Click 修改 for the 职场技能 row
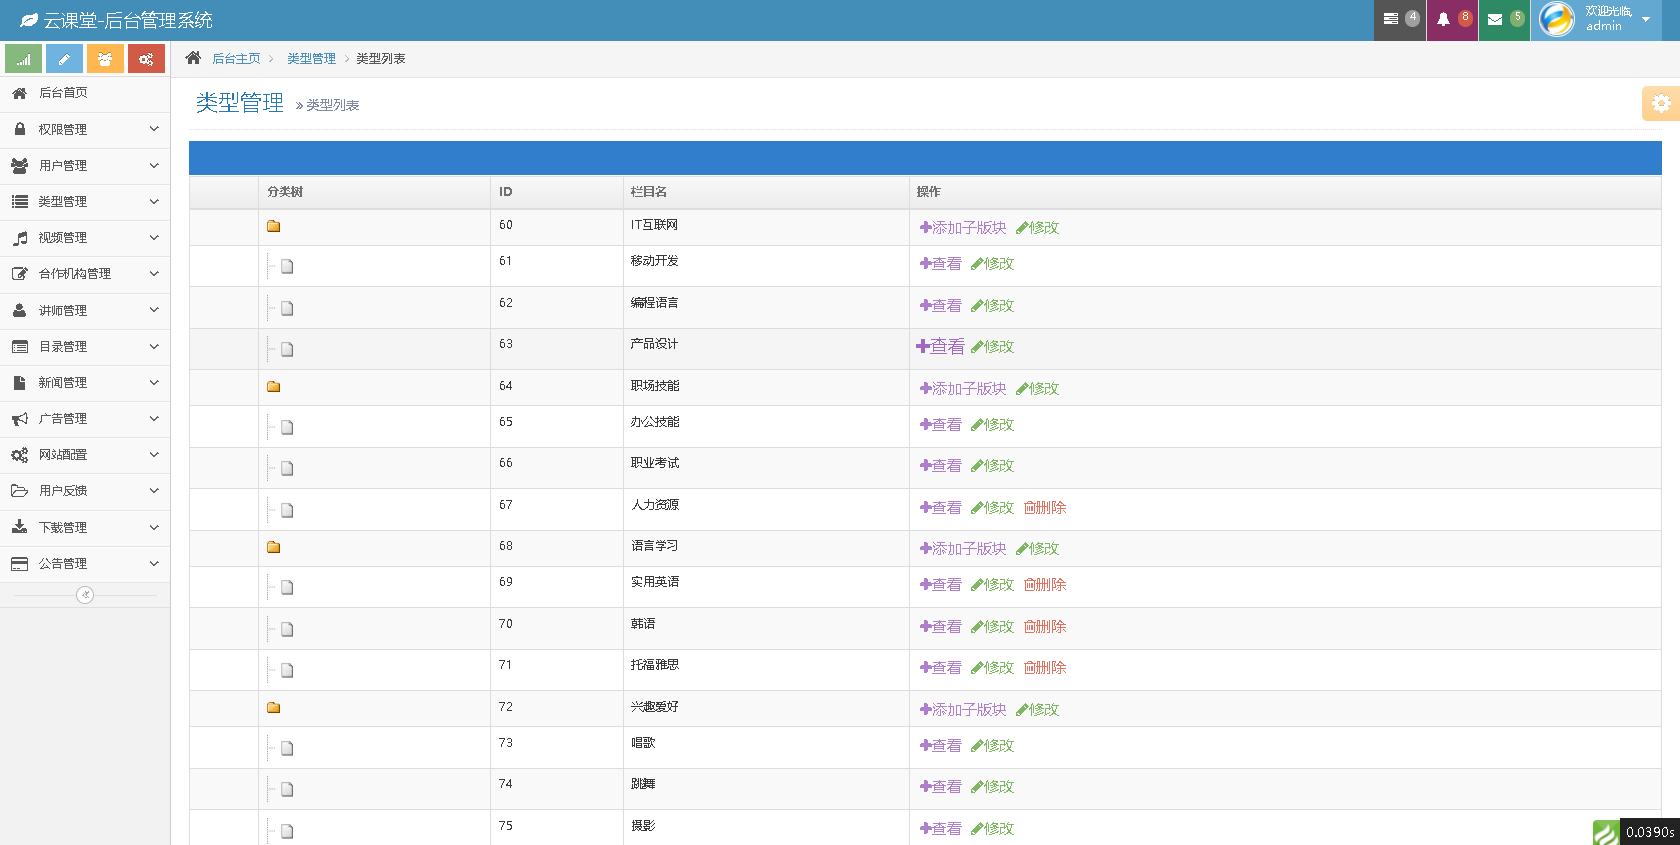The image size is (1680, 845). [x=1038, y=389]
